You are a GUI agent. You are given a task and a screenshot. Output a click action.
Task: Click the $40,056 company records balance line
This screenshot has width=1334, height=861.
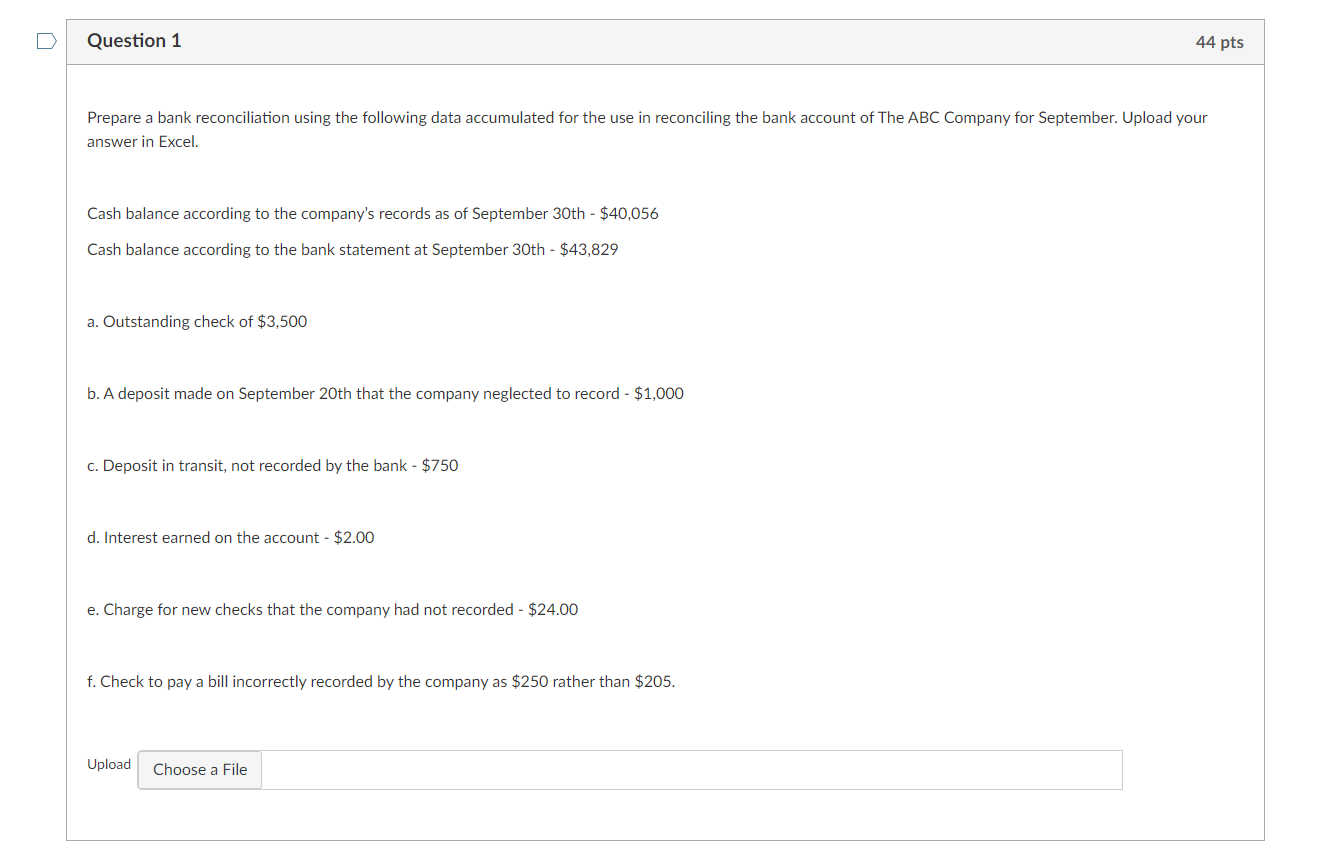click(373, 213)
